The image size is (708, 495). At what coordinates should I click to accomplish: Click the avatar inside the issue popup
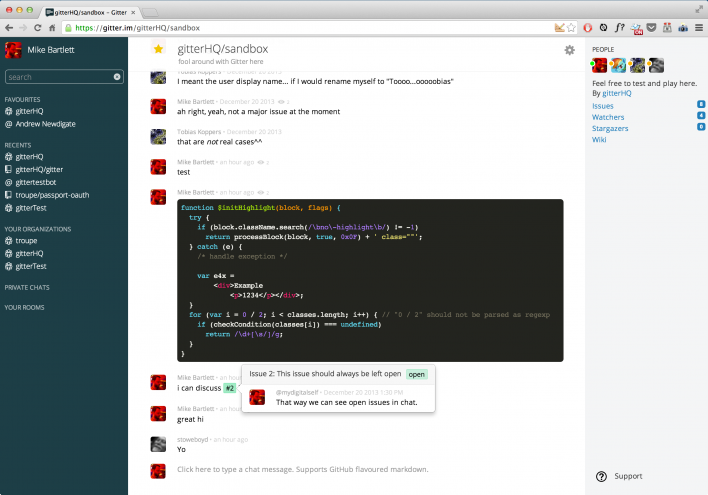click(x=257, y=397)
